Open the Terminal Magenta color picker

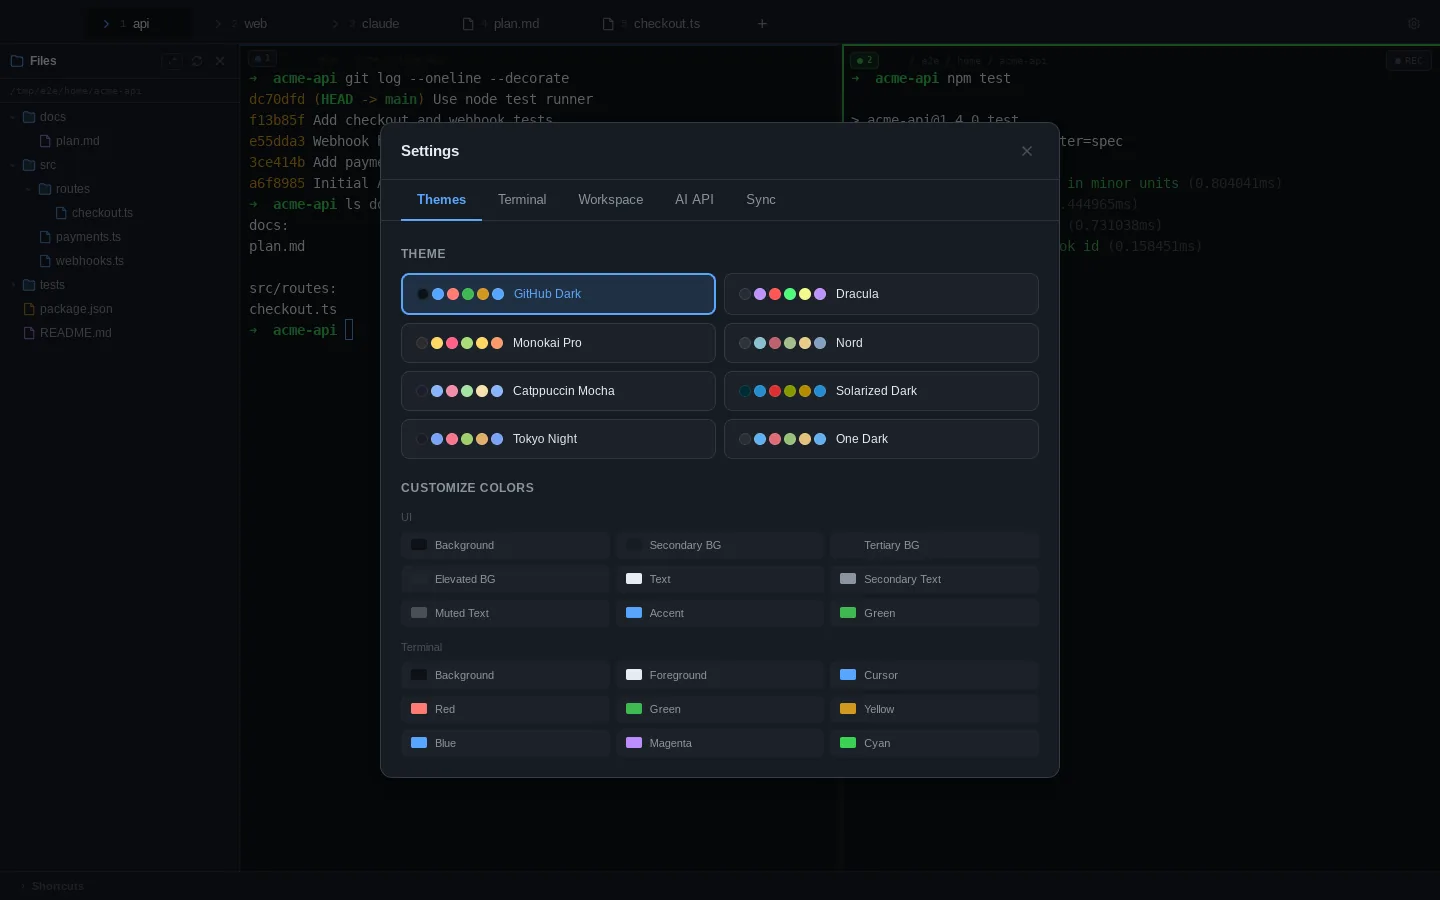[x=634, y=743]
